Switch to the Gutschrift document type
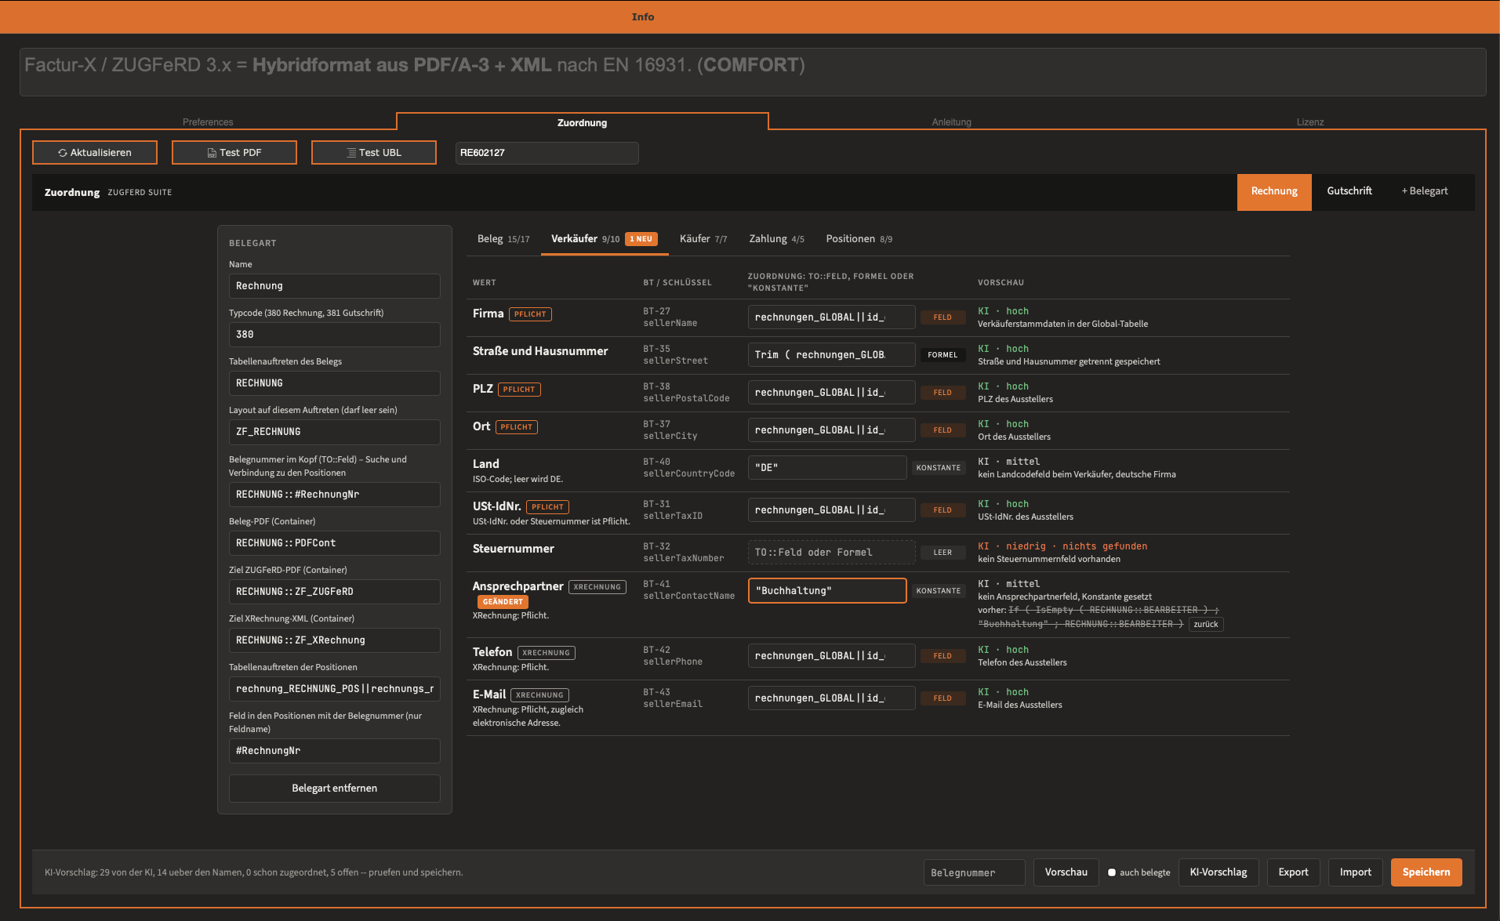This screenshot has height=921, width=1500. [1349, 191]
